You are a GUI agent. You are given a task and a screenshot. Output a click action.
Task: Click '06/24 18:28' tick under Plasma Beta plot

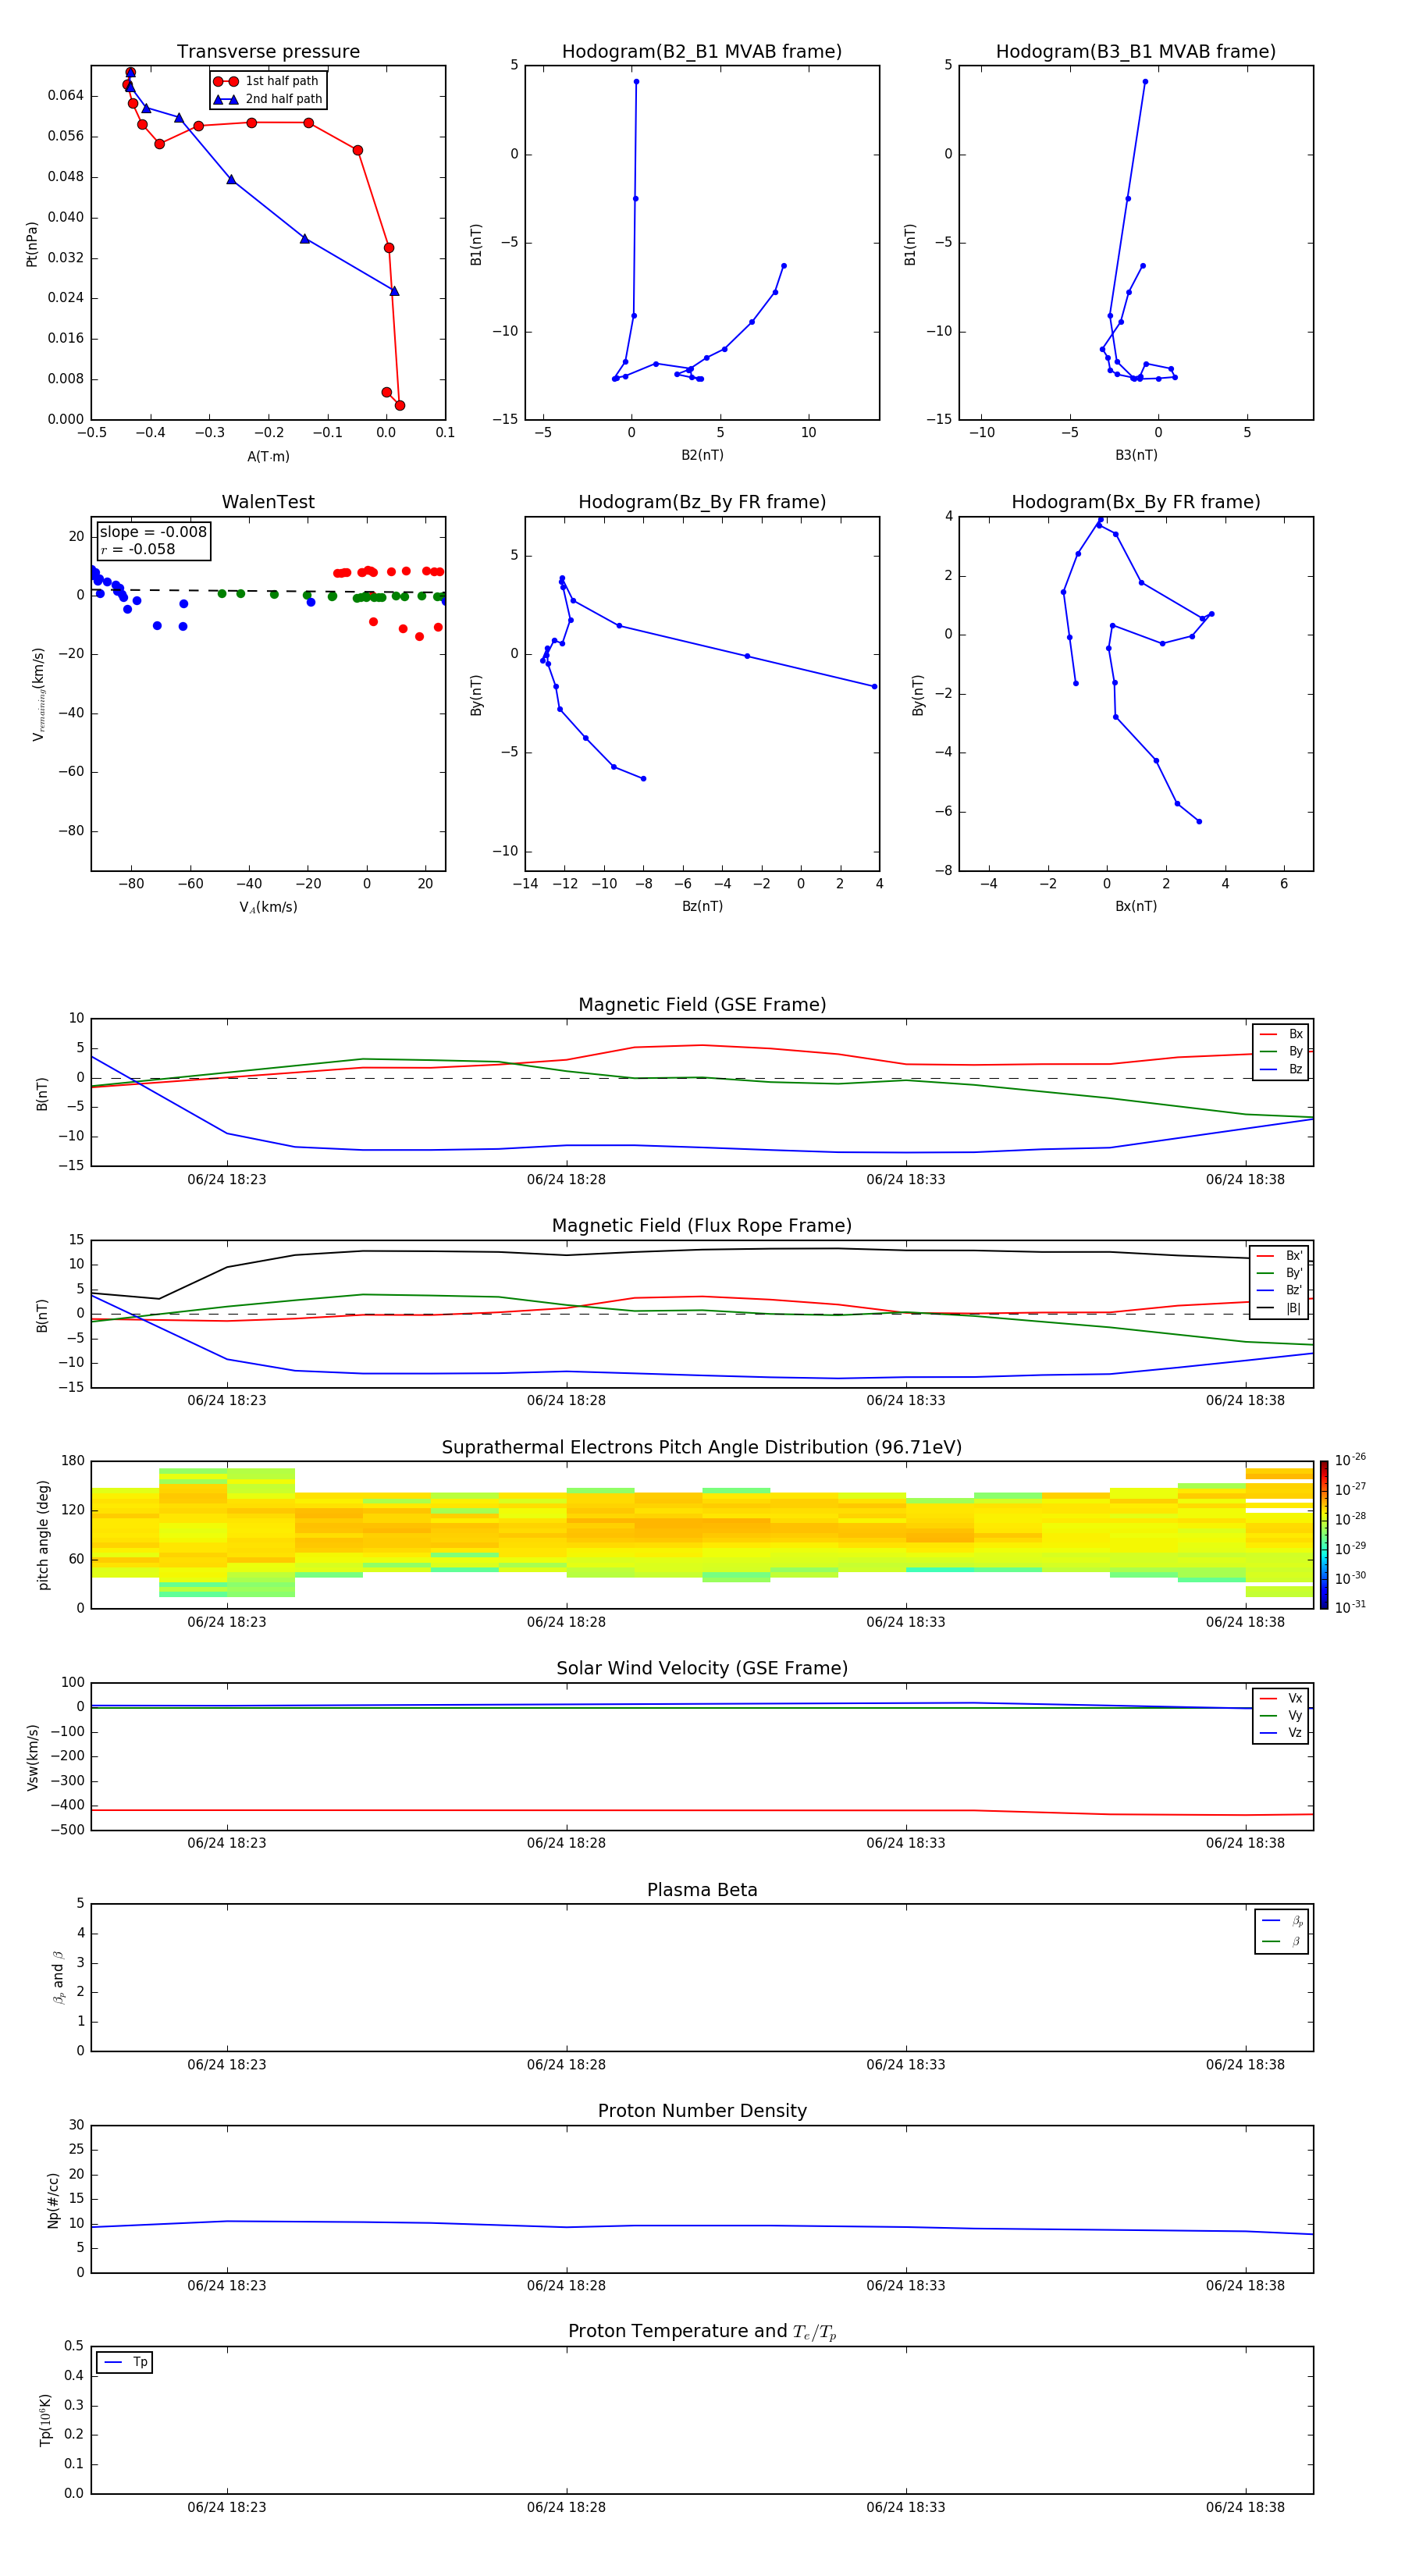pyautogui.click(x=566, y=2065)
